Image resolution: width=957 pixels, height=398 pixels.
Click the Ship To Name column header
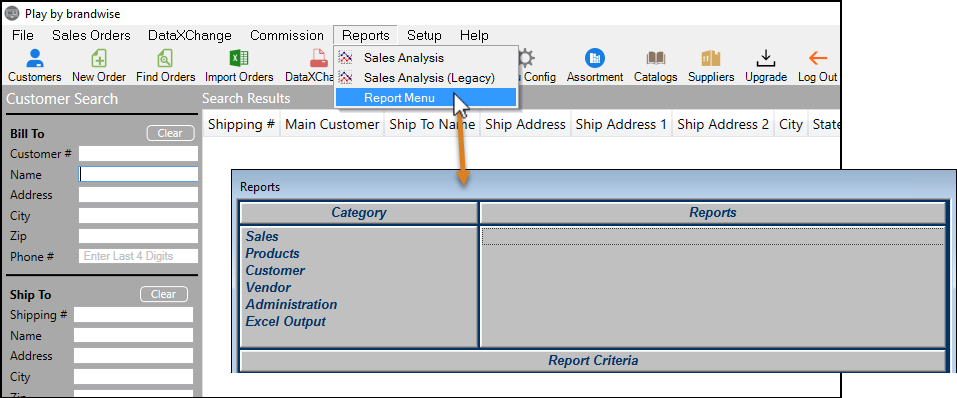[x=432, y=125]
